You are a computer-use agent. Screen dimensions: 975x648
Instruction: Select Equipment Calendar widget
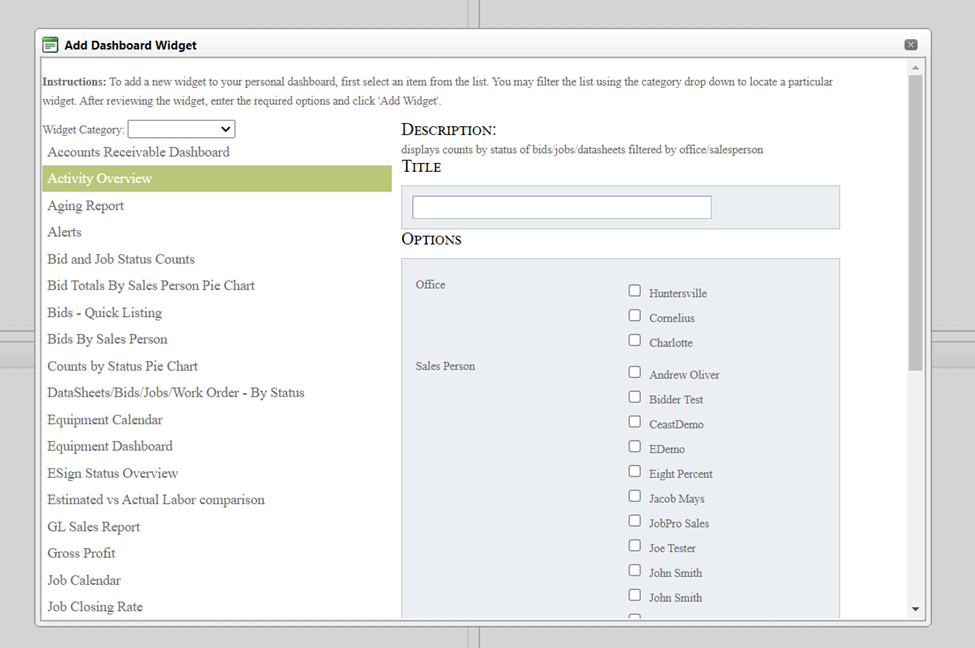pyautogui.click(x=105, y=420)
